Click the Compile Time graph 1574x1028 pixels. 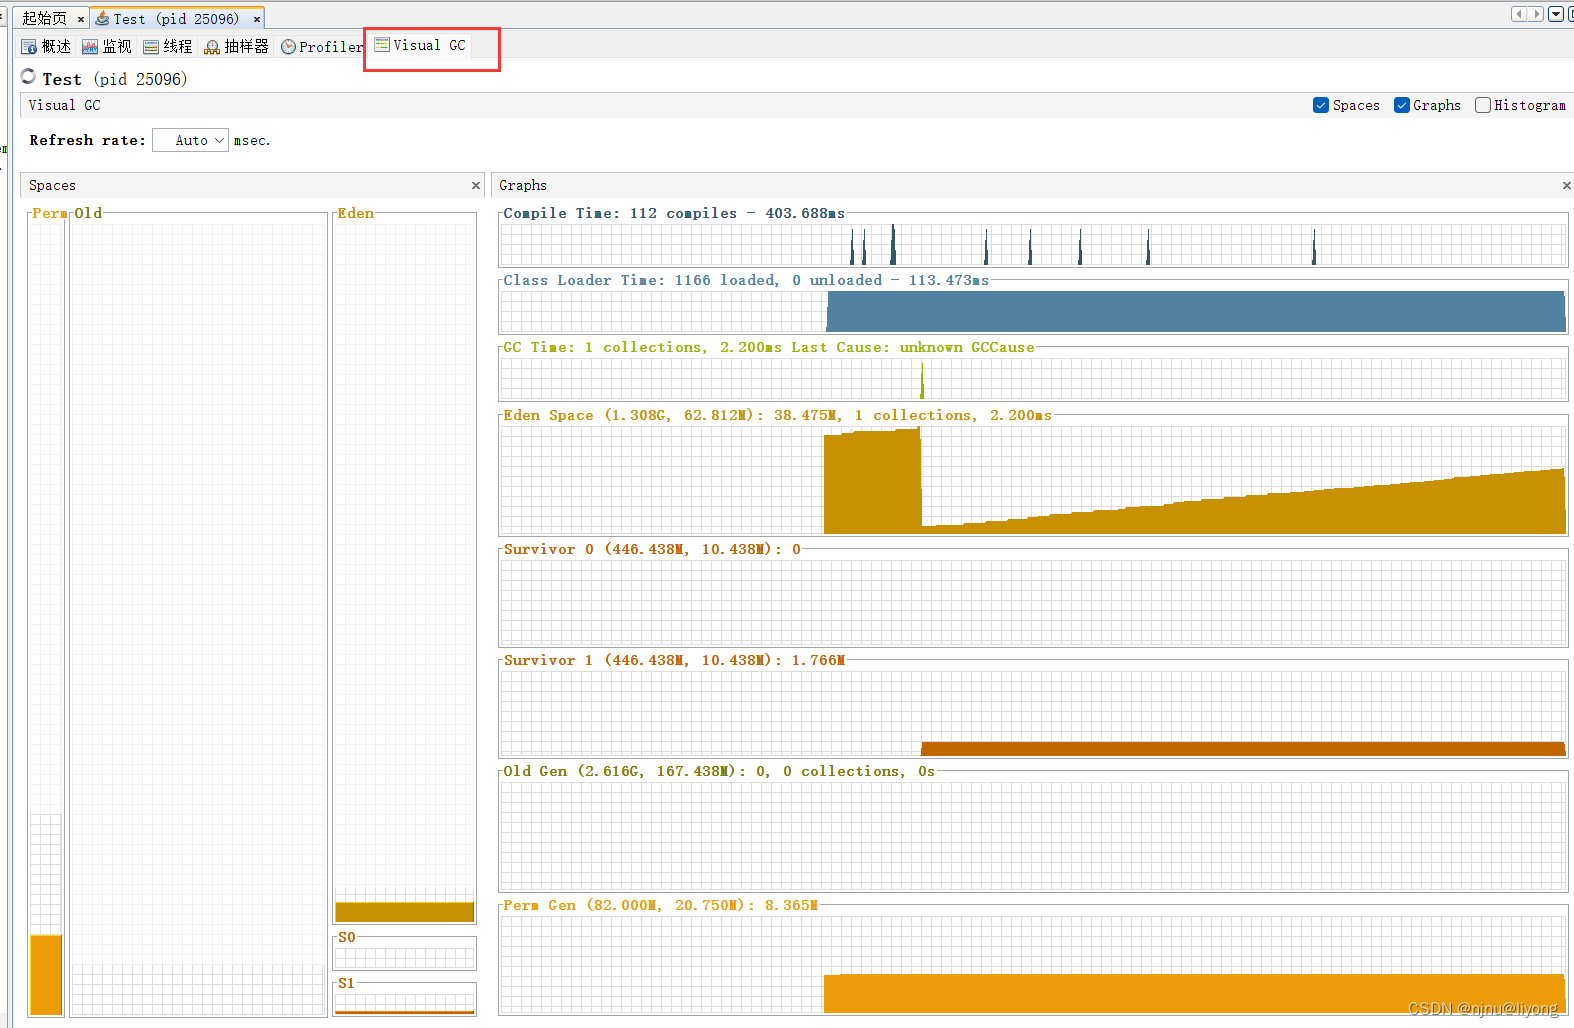coord(1033,245)
